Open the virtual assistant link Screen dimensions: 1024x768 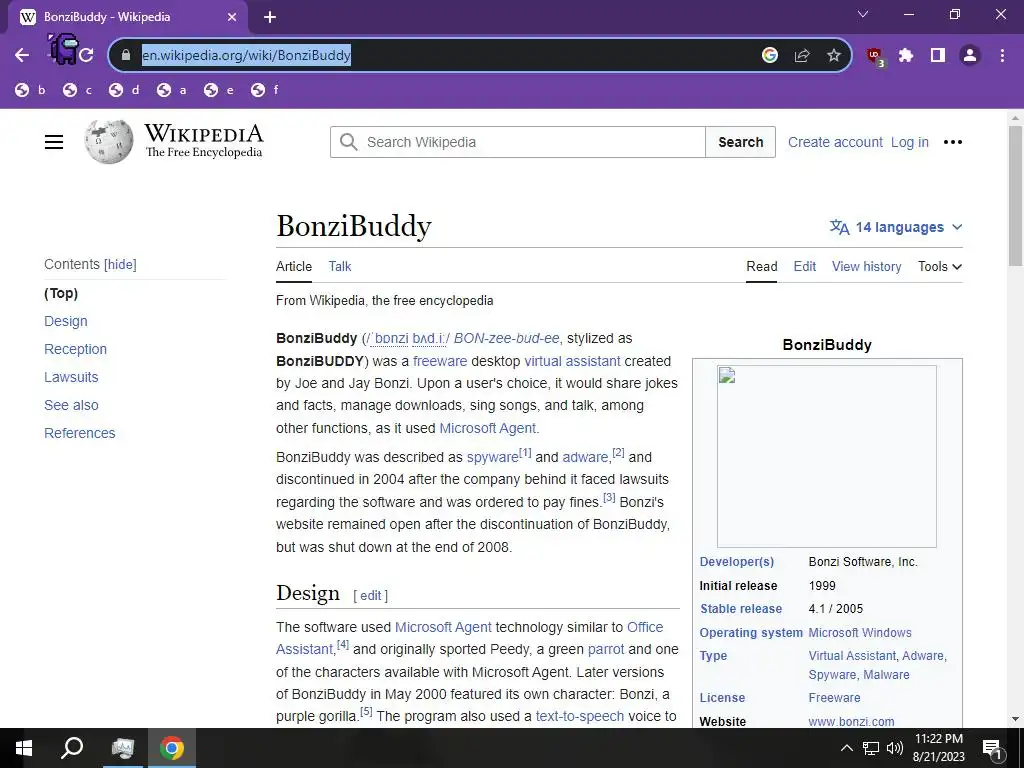point(572,361)
